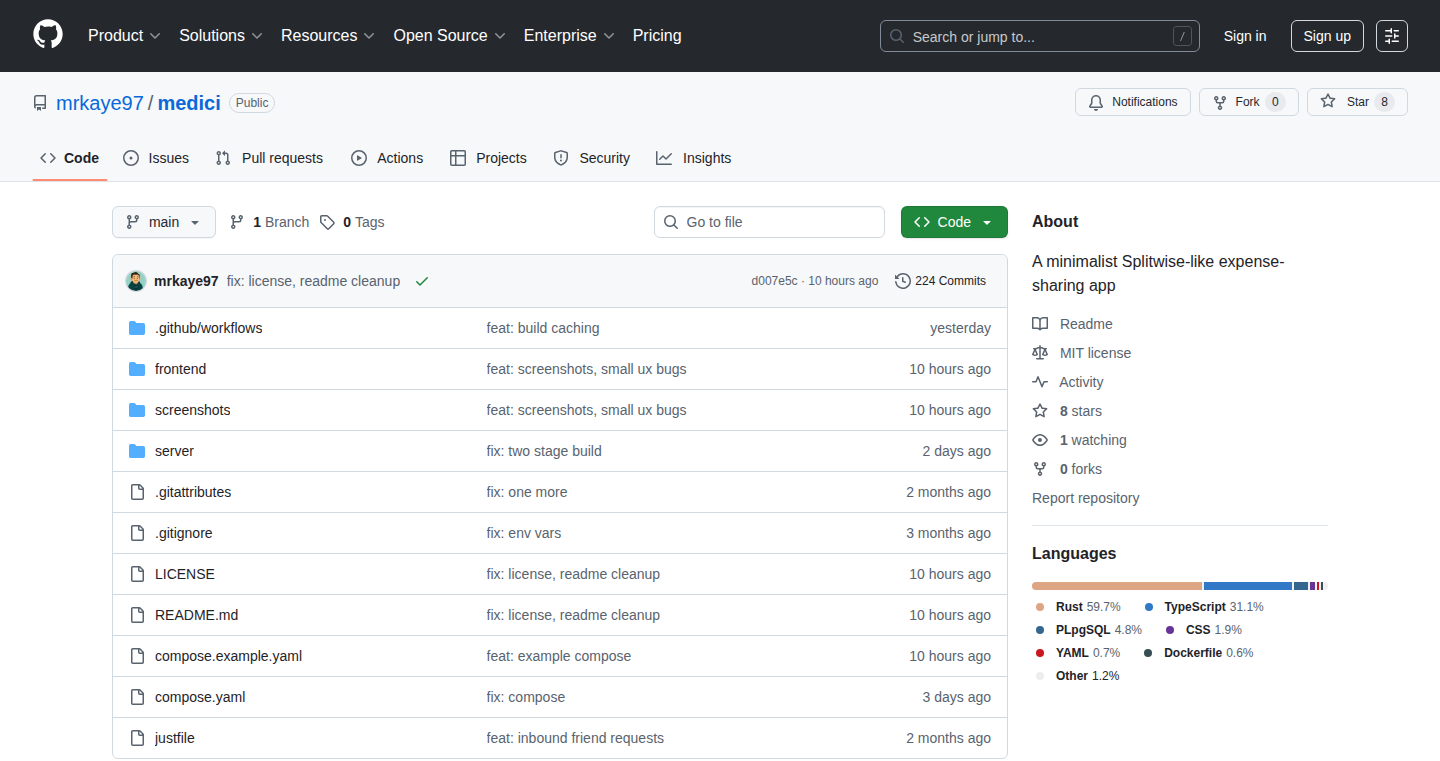Click the PLpgSQL 4.8% language entry
1440x761 pixels.
[x=1088, y=630]
